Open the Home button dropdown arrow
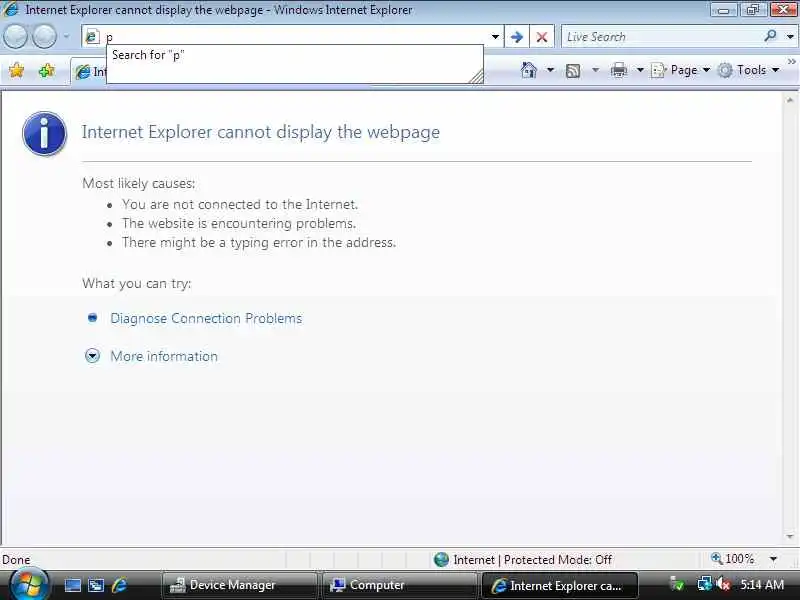This screenshot has width=800, height=600. point(551,70)
